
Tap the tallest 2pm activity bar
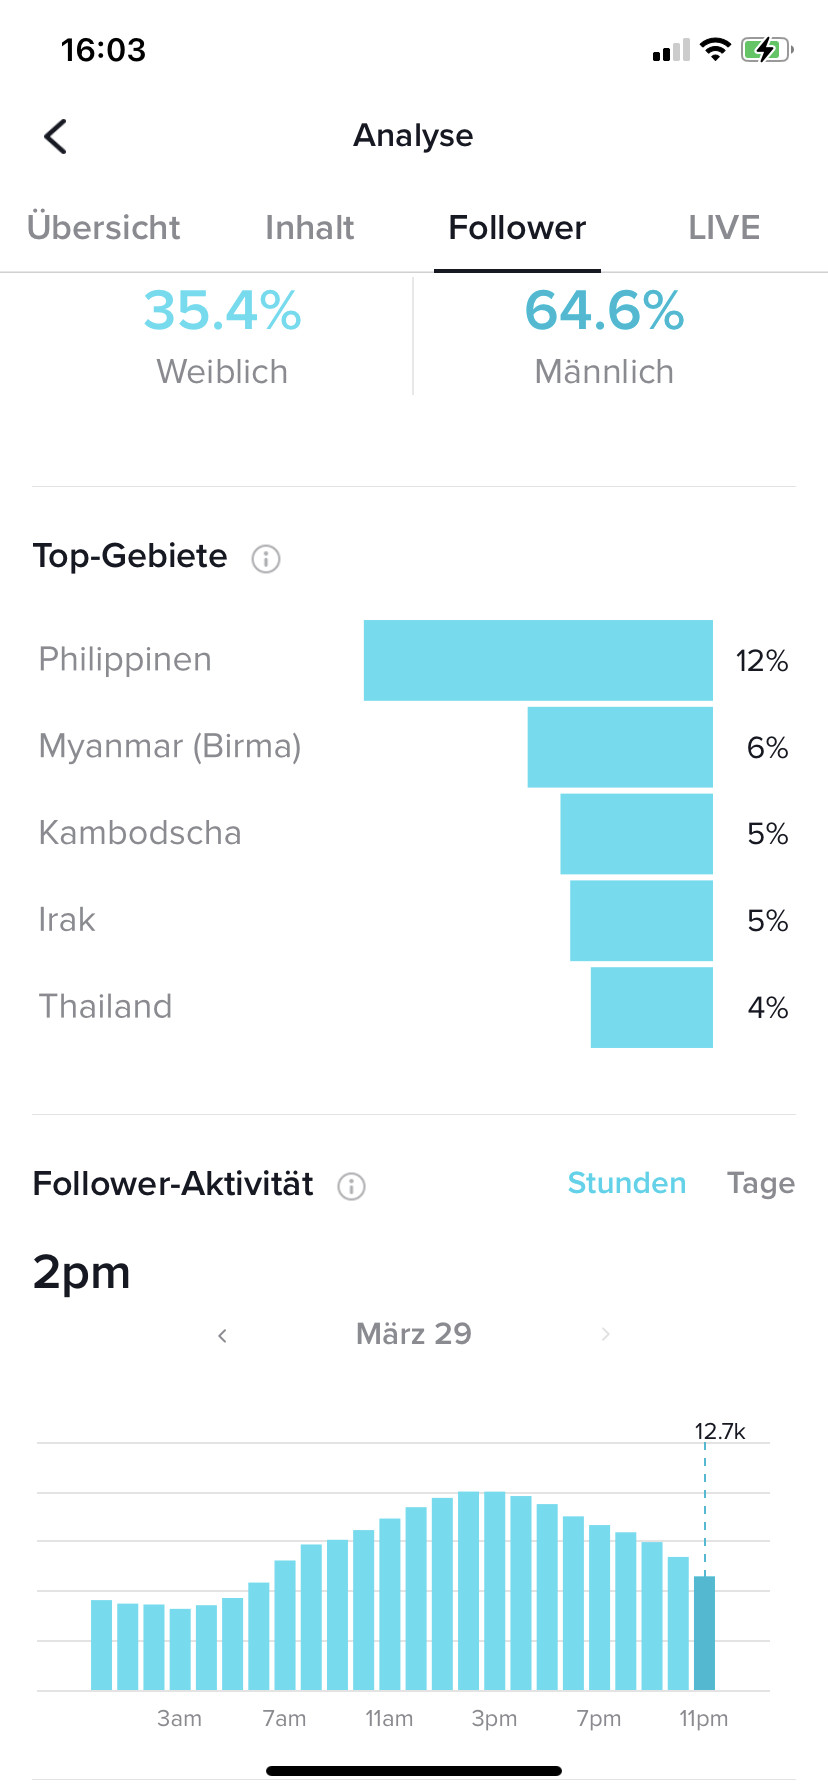pyautogui.click(x=469, y=1591)
